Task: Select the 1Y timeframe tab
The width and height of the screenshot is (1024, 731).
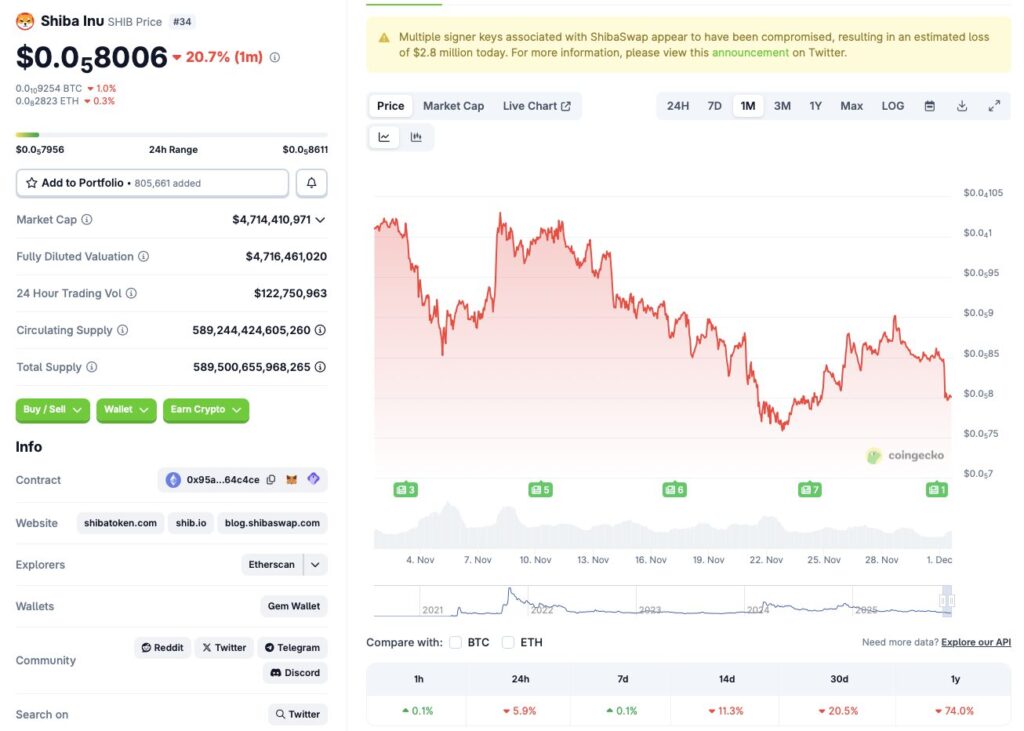Action: [x=817, y=105]
